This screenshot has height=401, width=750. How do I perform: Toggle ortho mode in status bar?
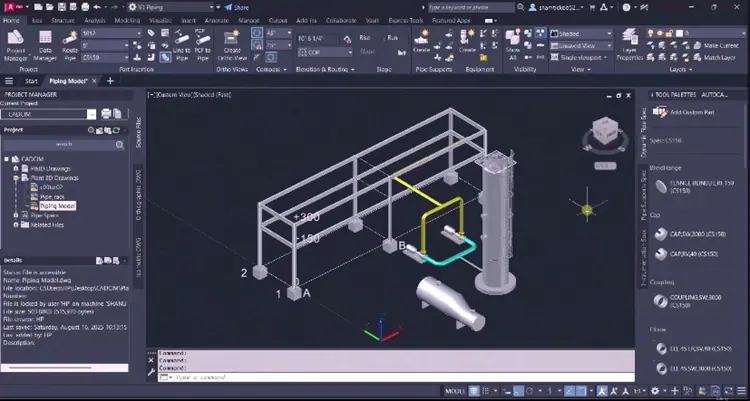tap(518, 391)
